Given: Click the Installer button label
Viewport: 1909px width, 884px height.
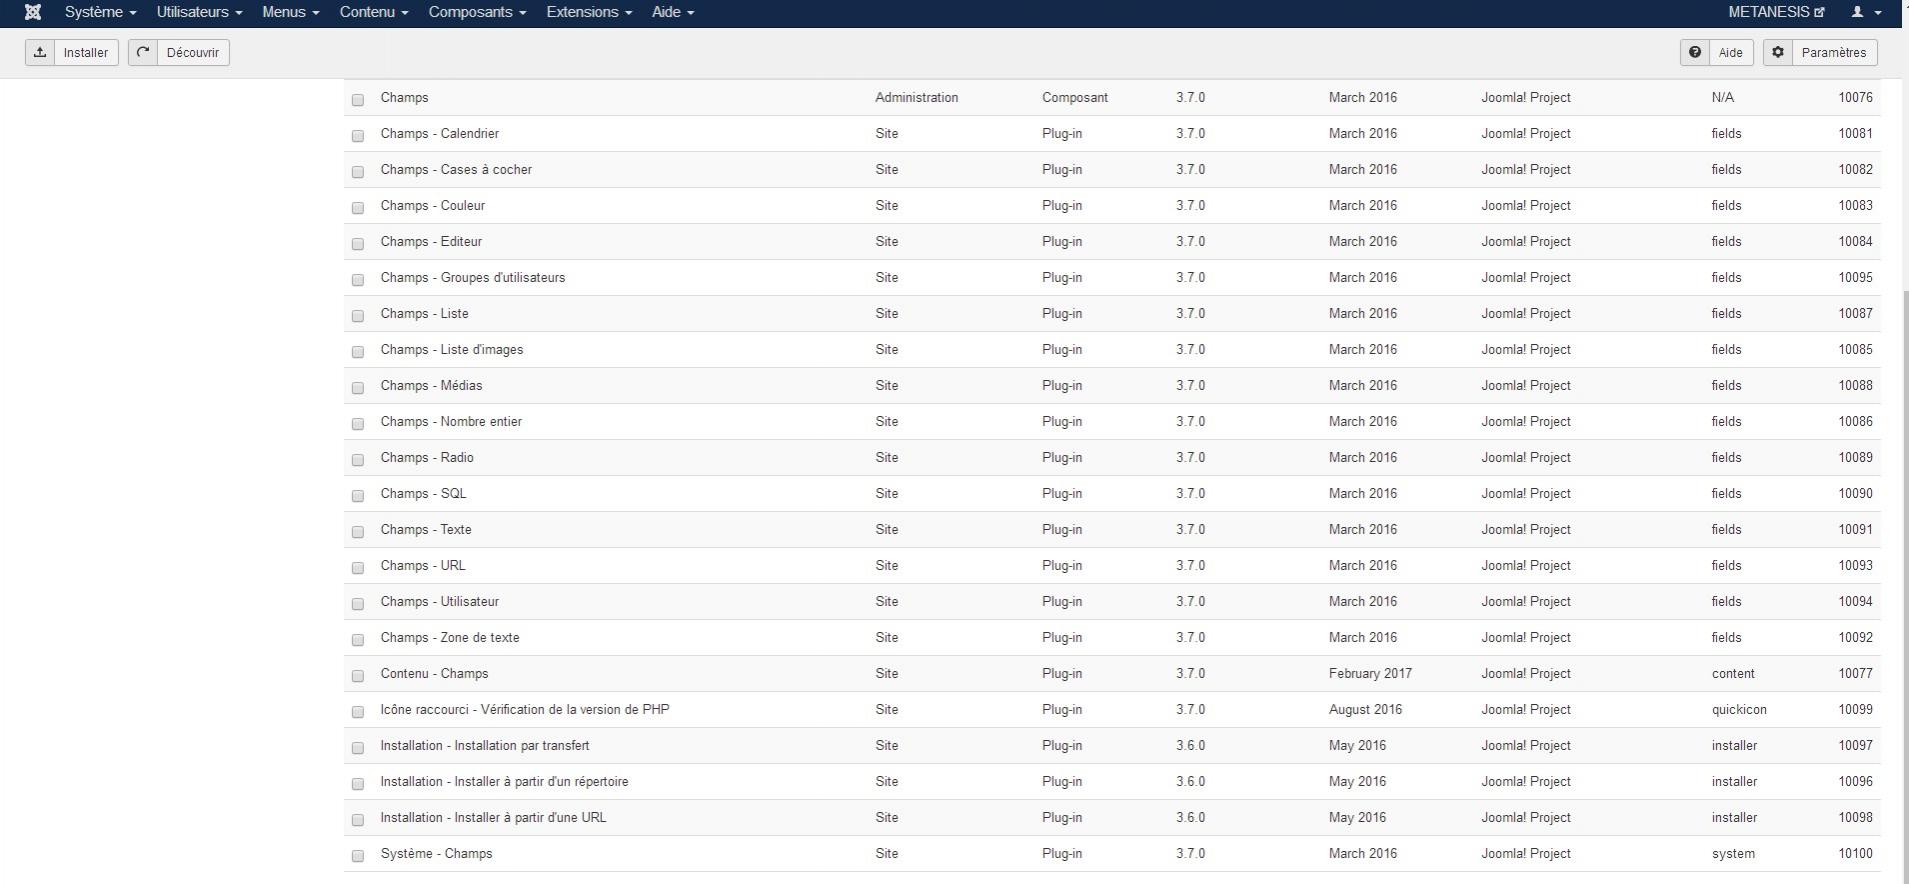Looking at the screenshot, I should [x=86, y=53].
